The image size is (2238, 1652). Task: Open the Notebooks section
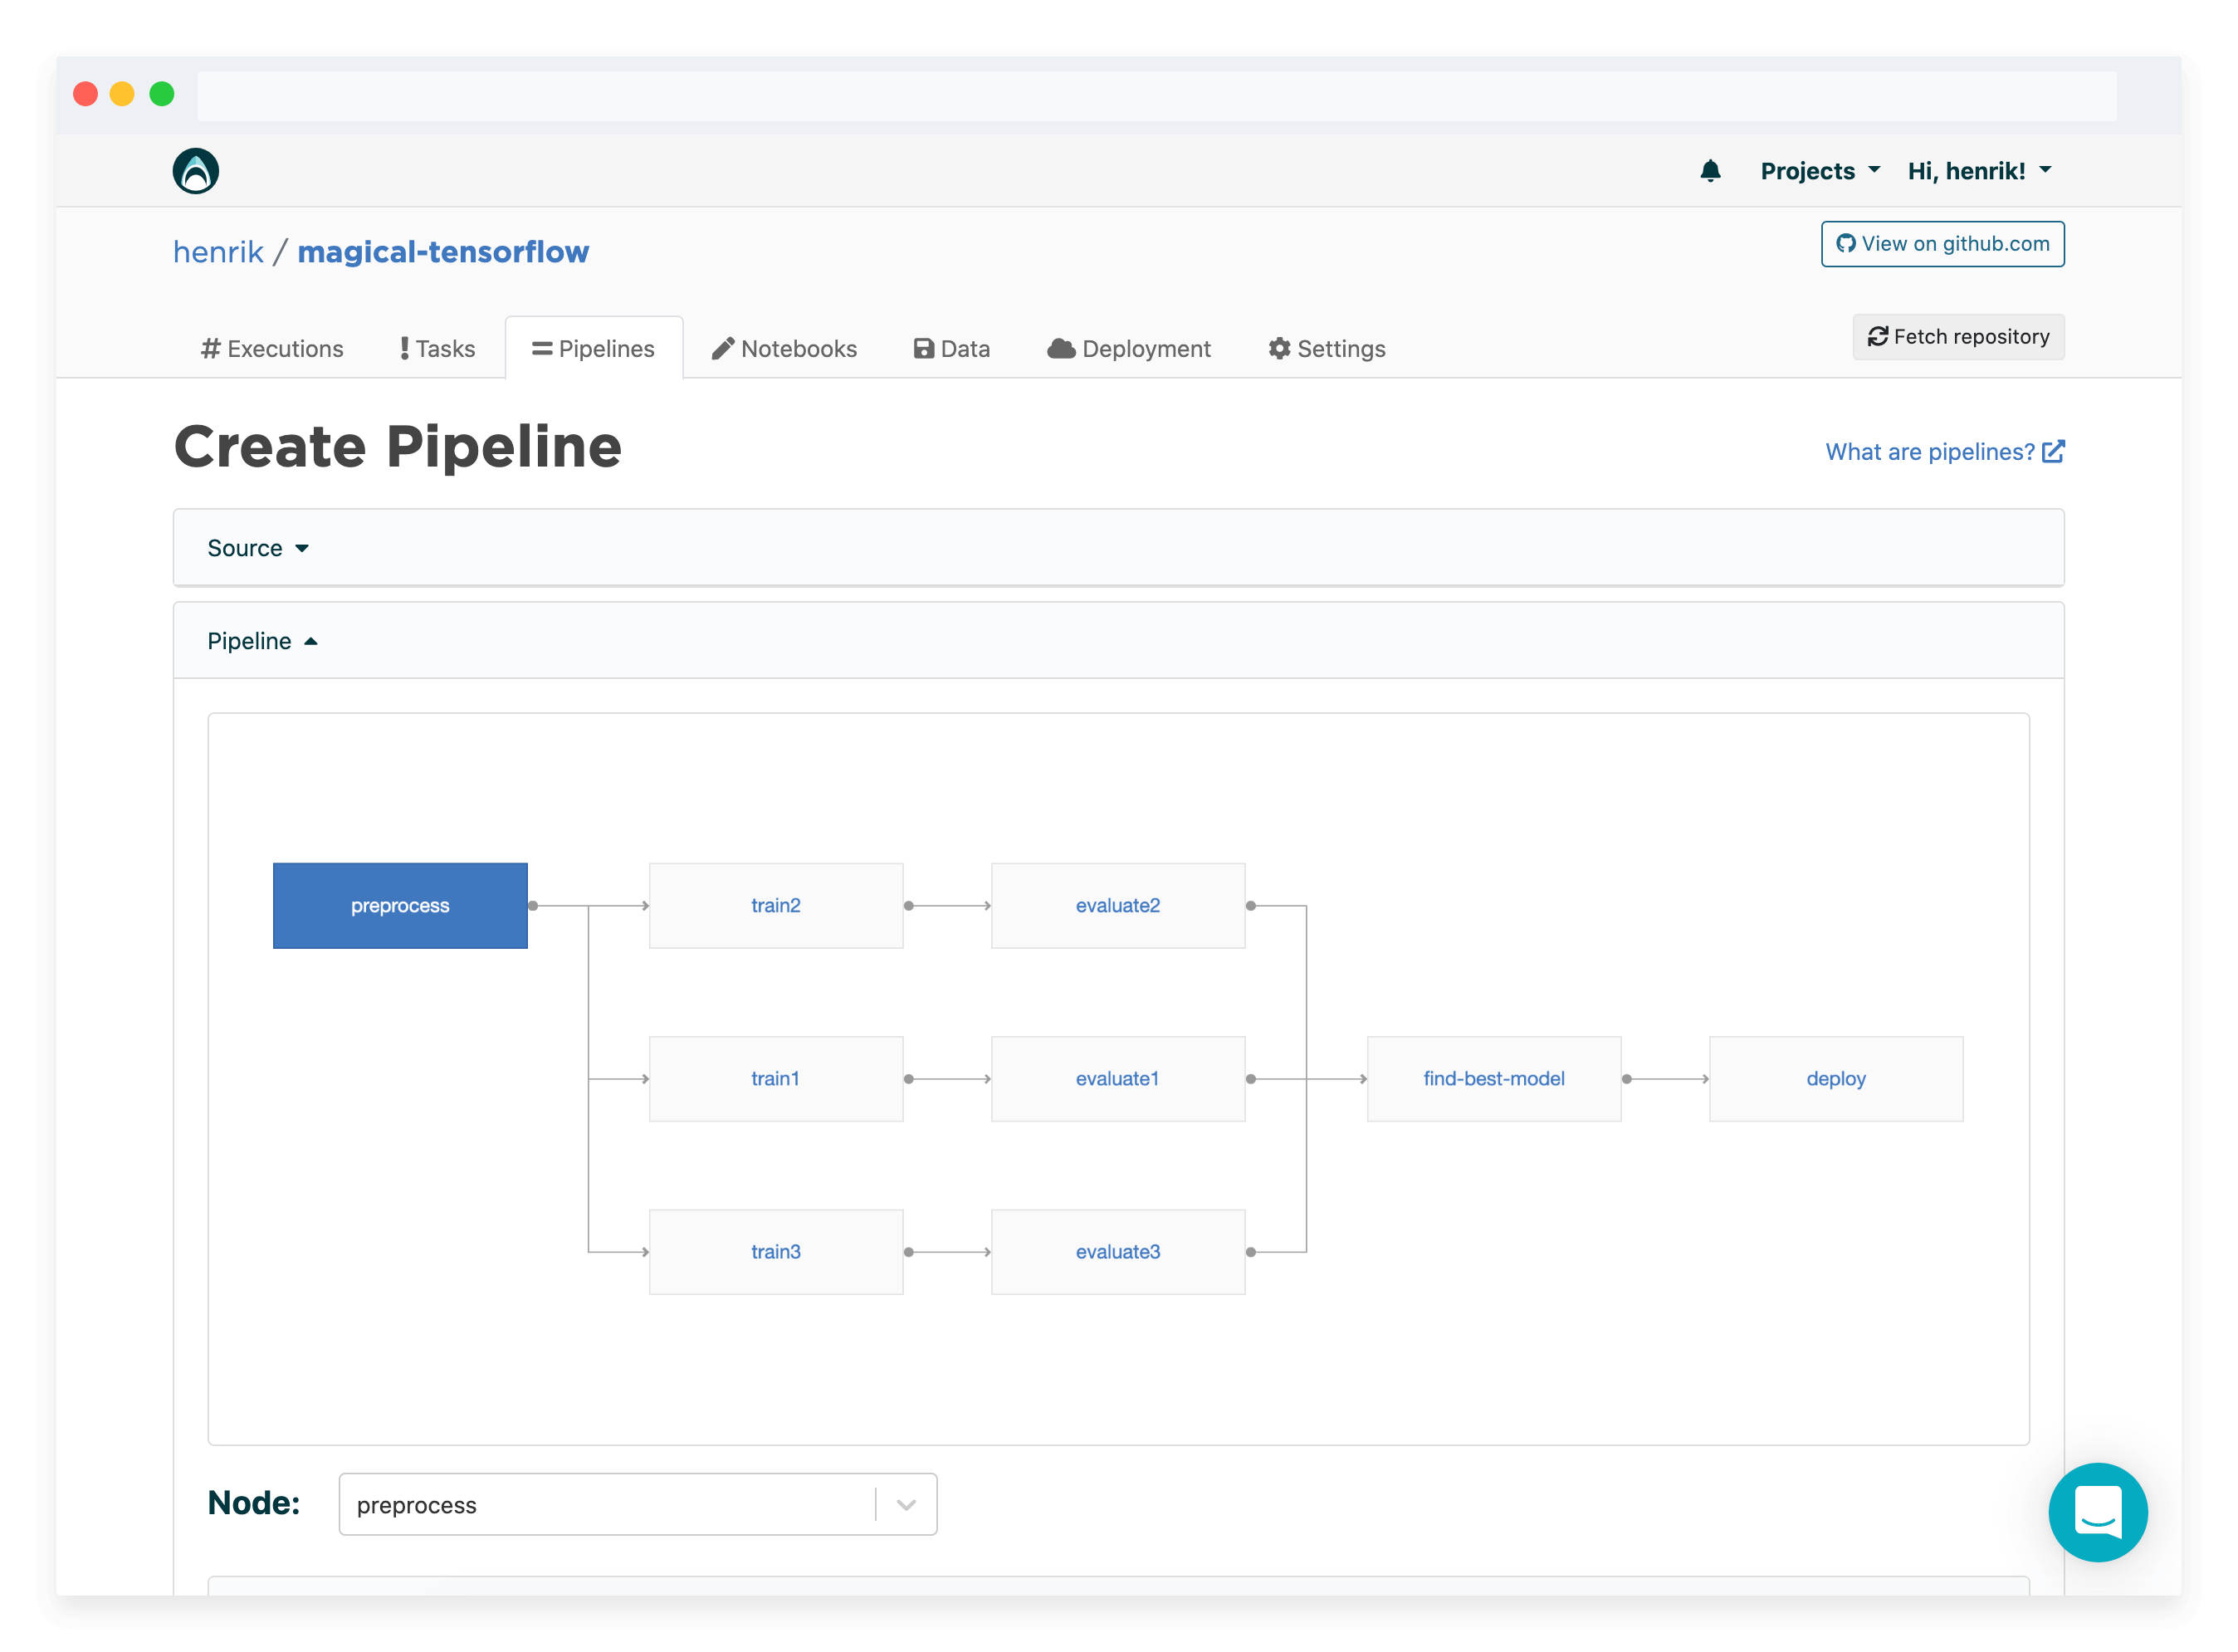coord(784,348)
